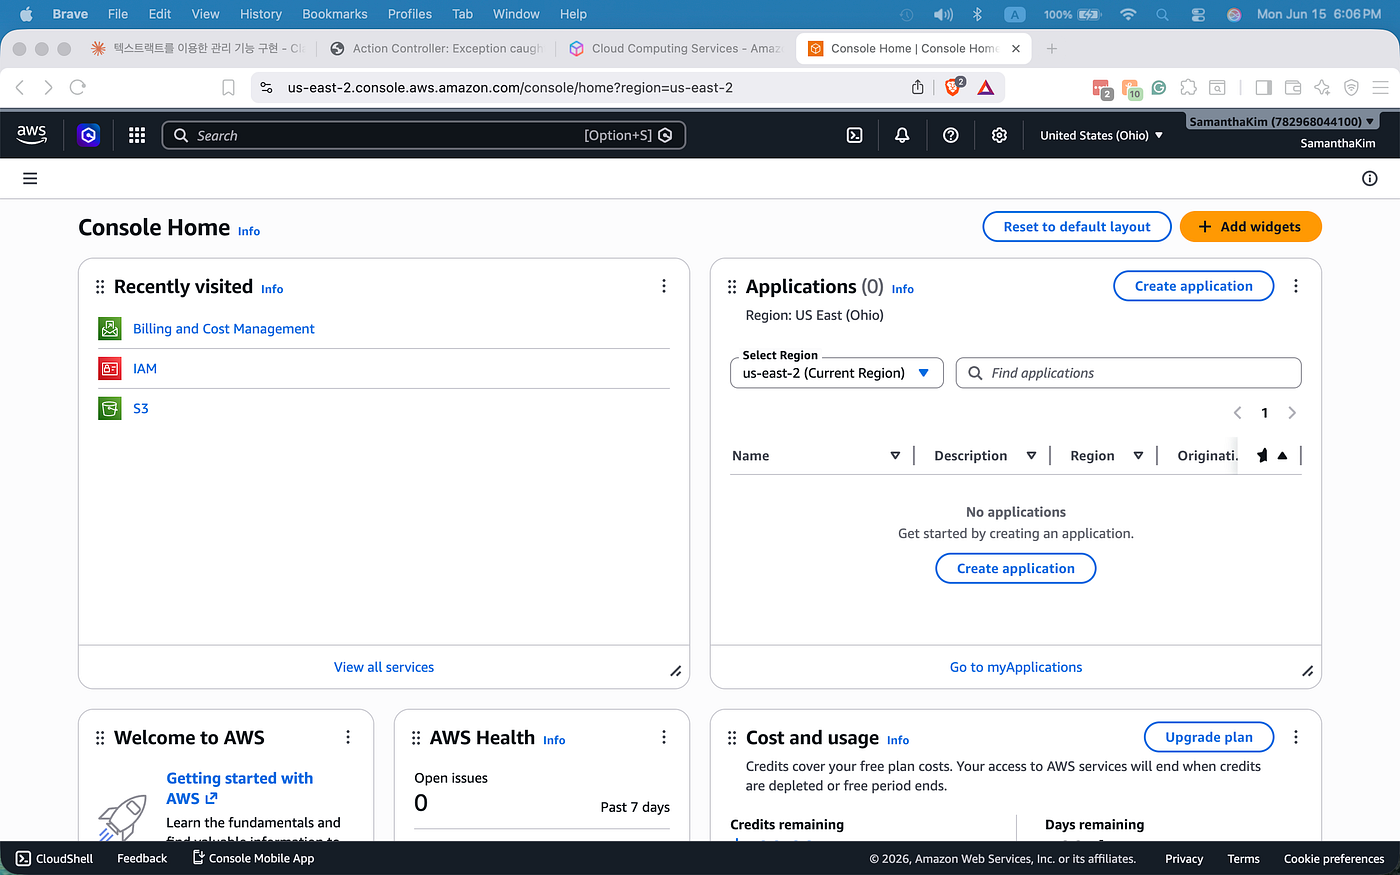1400x875 pixels.
Task: Open Console Mobile App footer link
Action: (253, 858)
